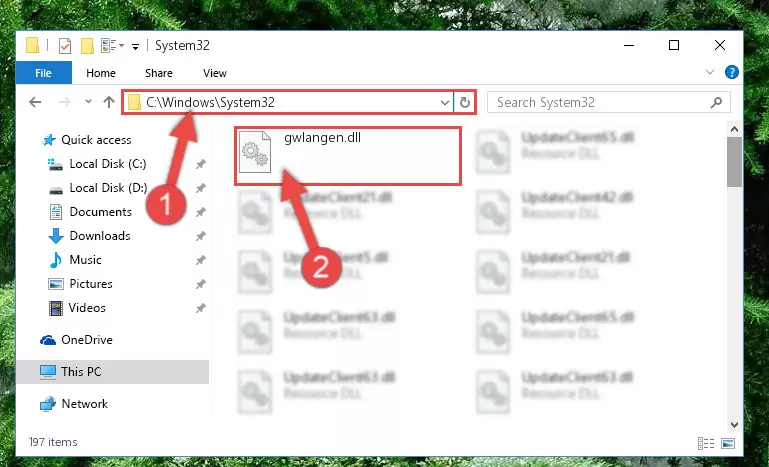
Task: Click the 197 items status text
Action: pyautogui.click(x=53, y=442)
